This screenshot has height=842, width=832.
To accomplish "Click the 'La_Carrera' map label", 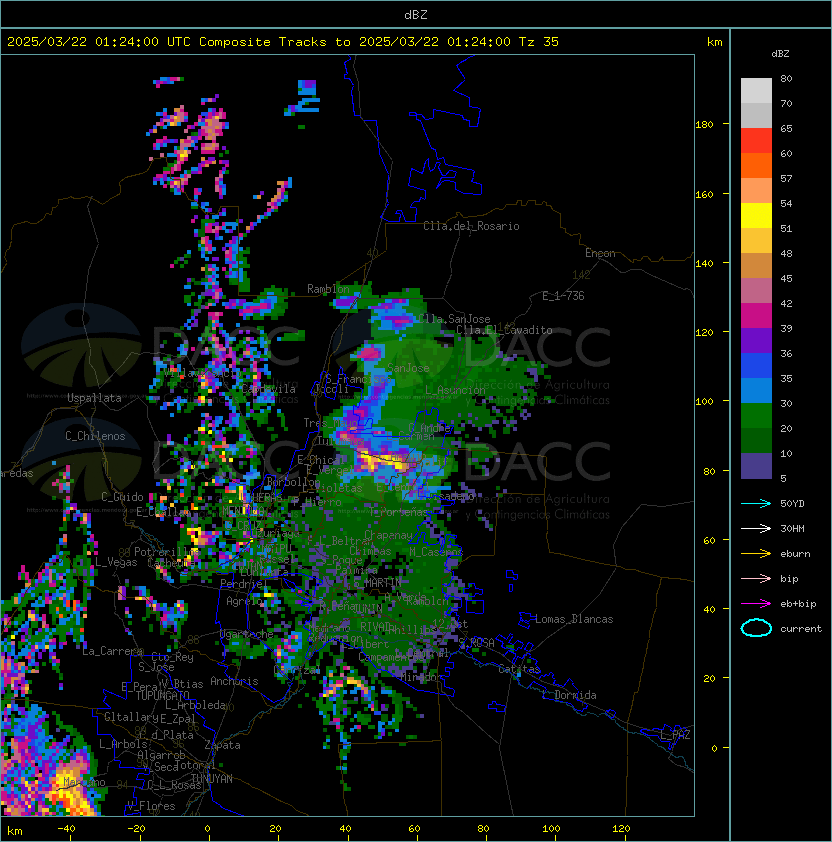I will 113,651.
